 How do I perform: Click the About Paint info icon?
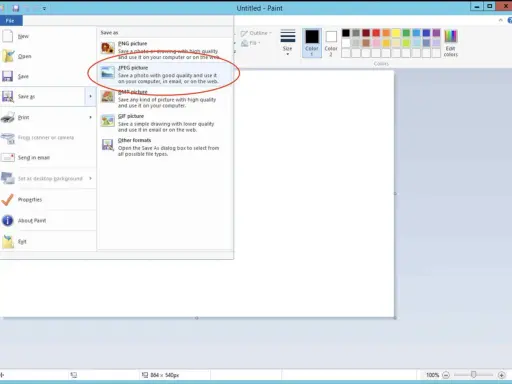[x=7, y=220]
